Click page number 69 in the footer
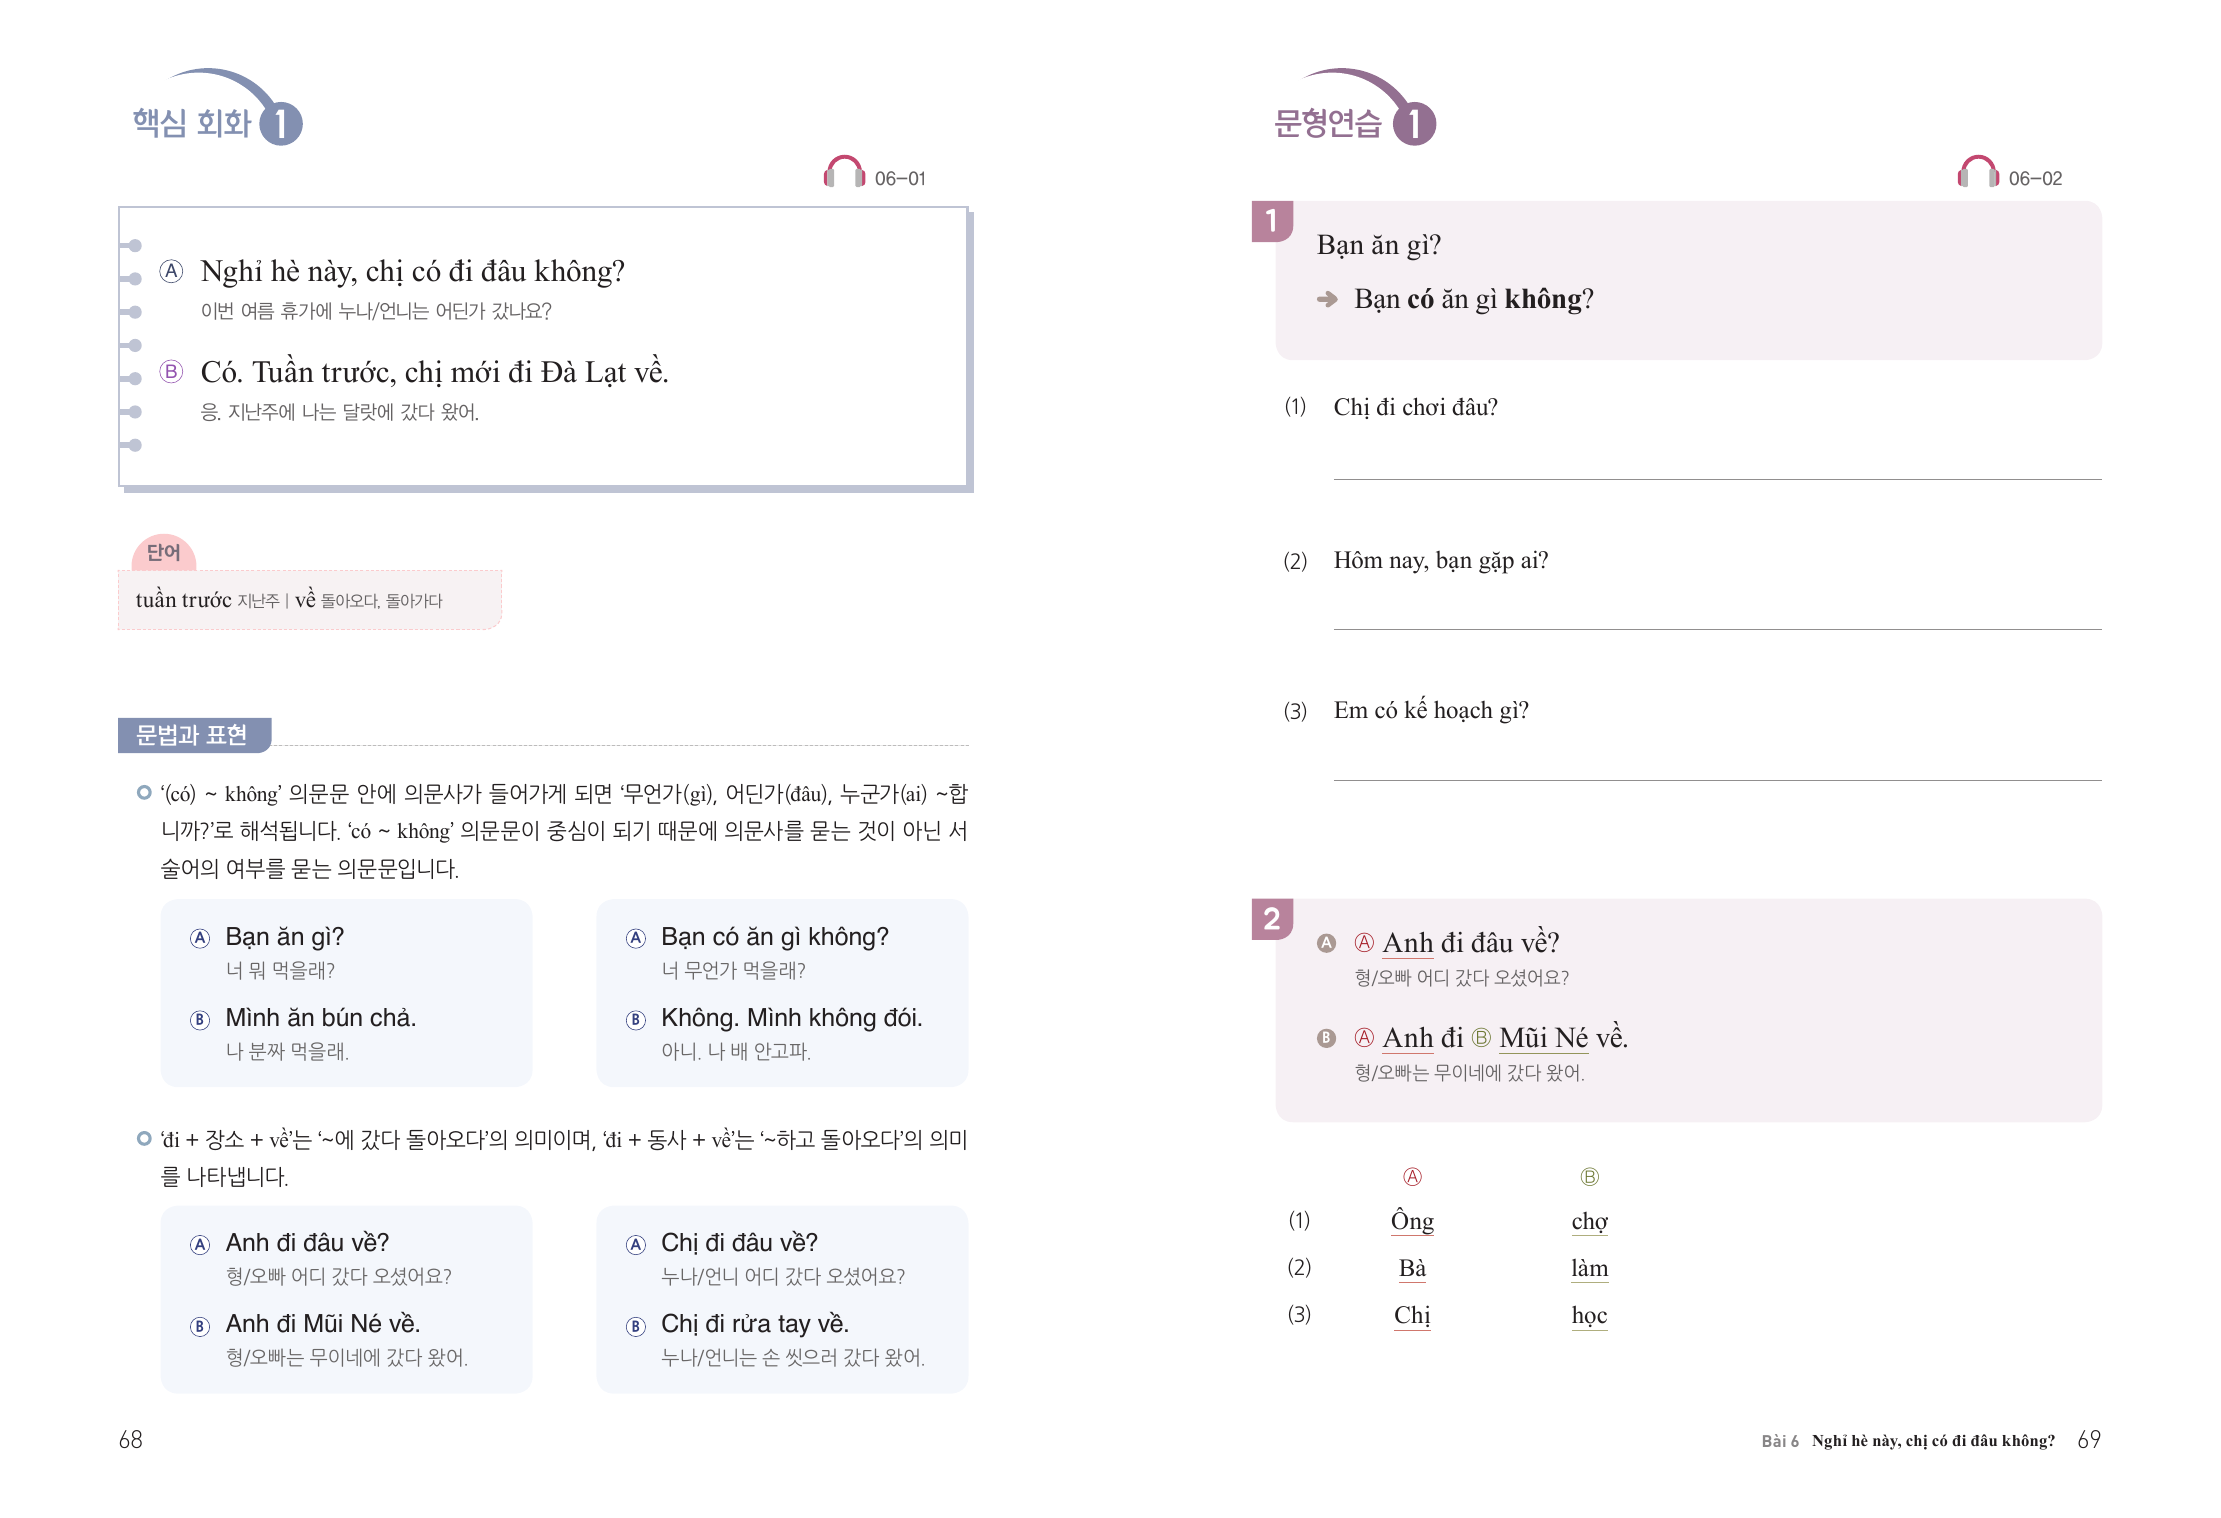This screenshot has width=2221, height=1518. 2089,1440
